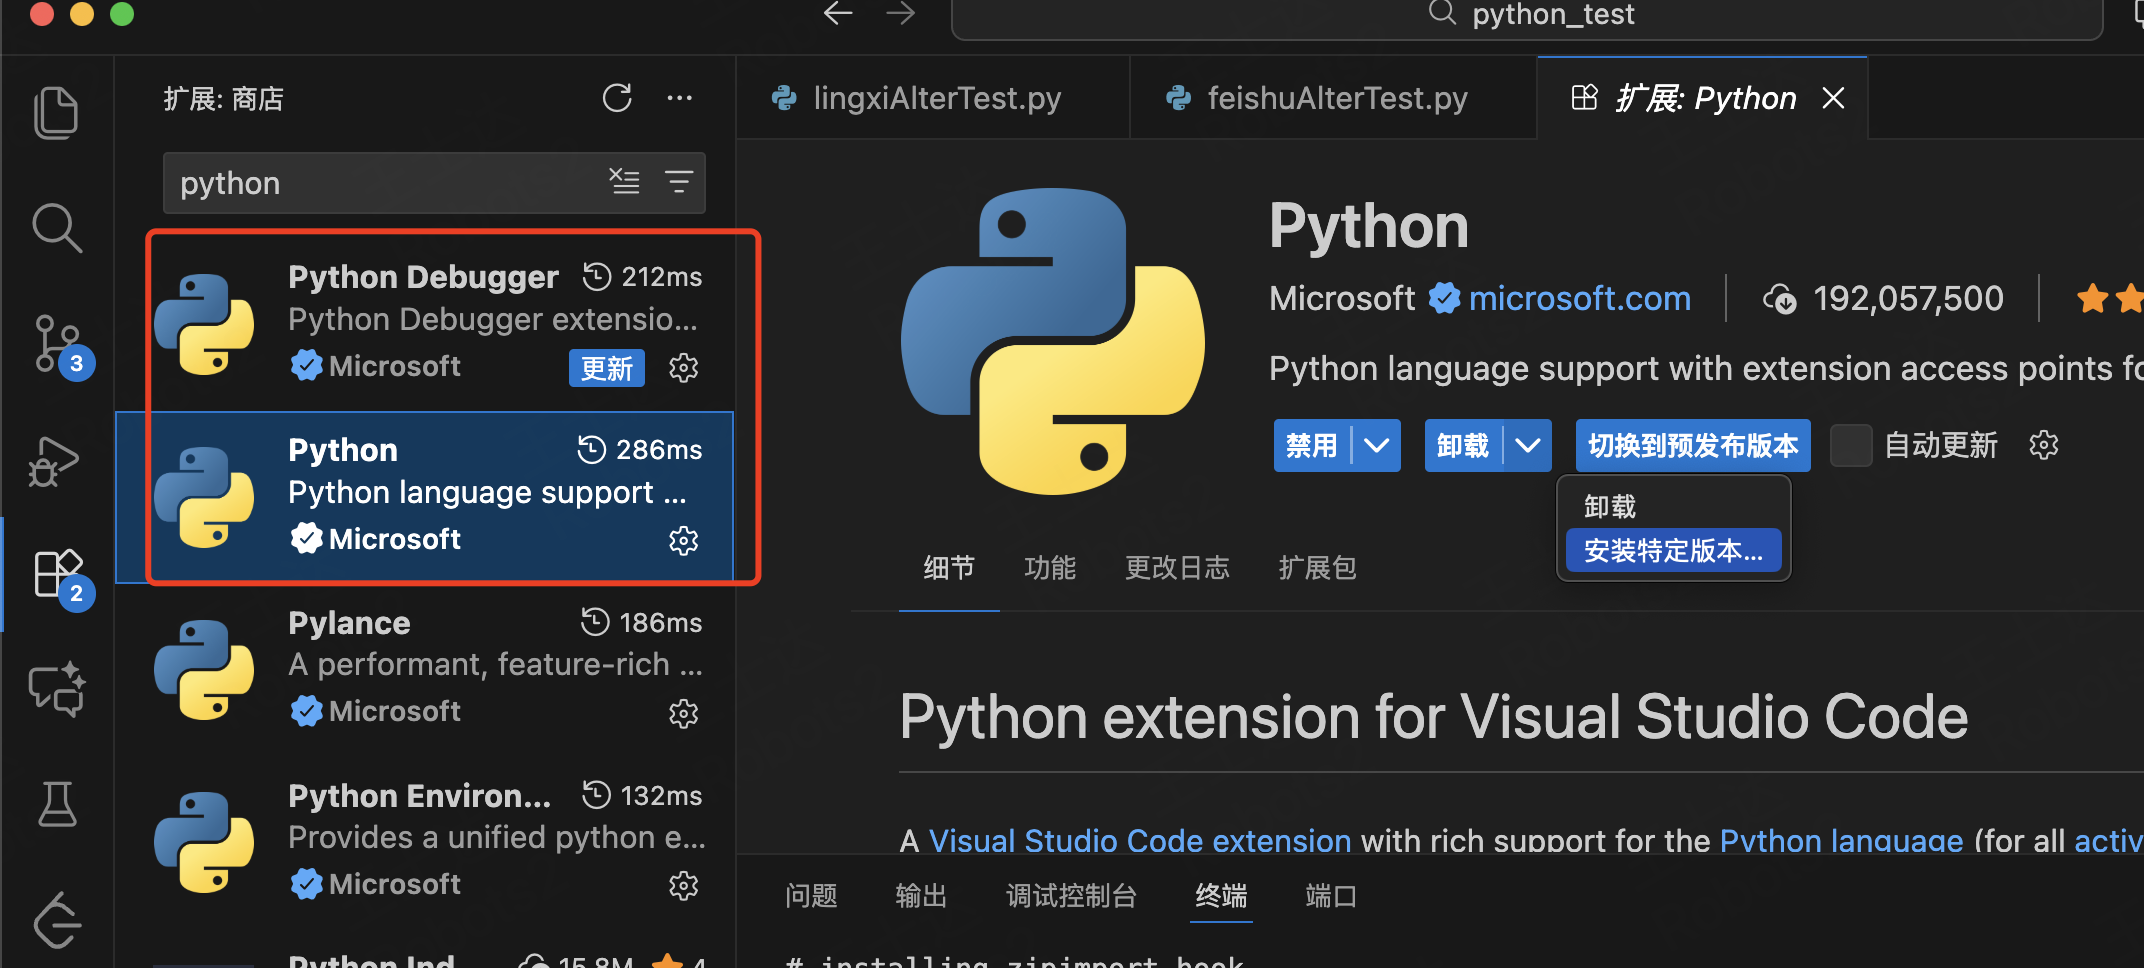Select the Run and Debug icon

pos(57,460)
